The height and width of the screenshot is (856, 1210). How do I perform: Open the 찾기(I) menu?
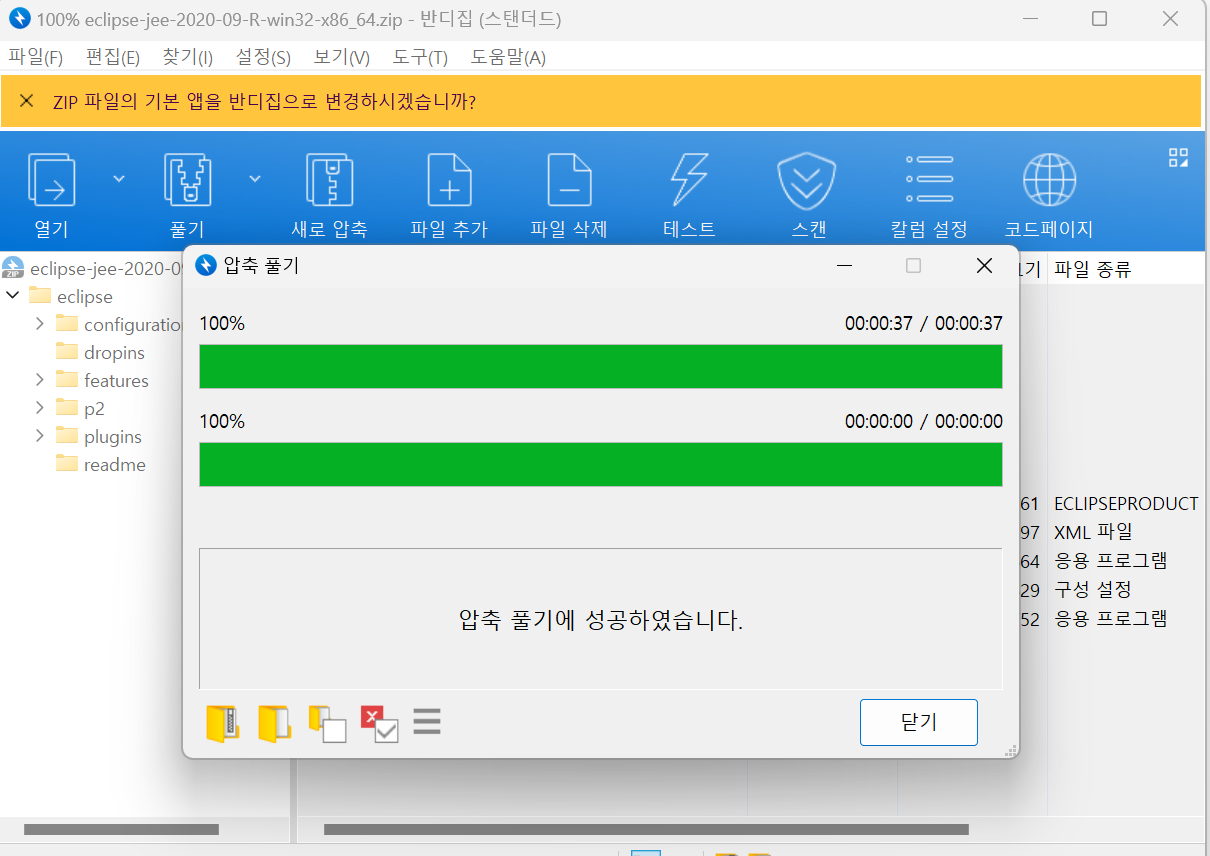[x=187, y=57]
